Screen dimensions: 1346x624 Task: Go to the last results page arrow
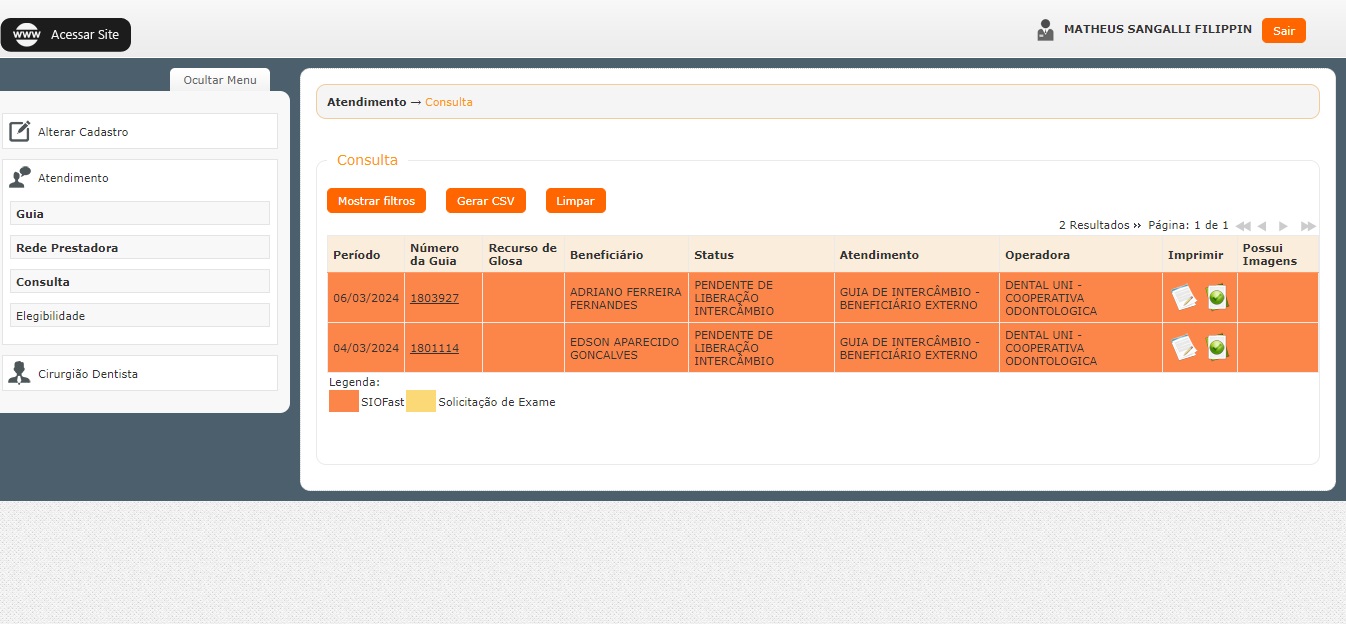(1308, 226)
